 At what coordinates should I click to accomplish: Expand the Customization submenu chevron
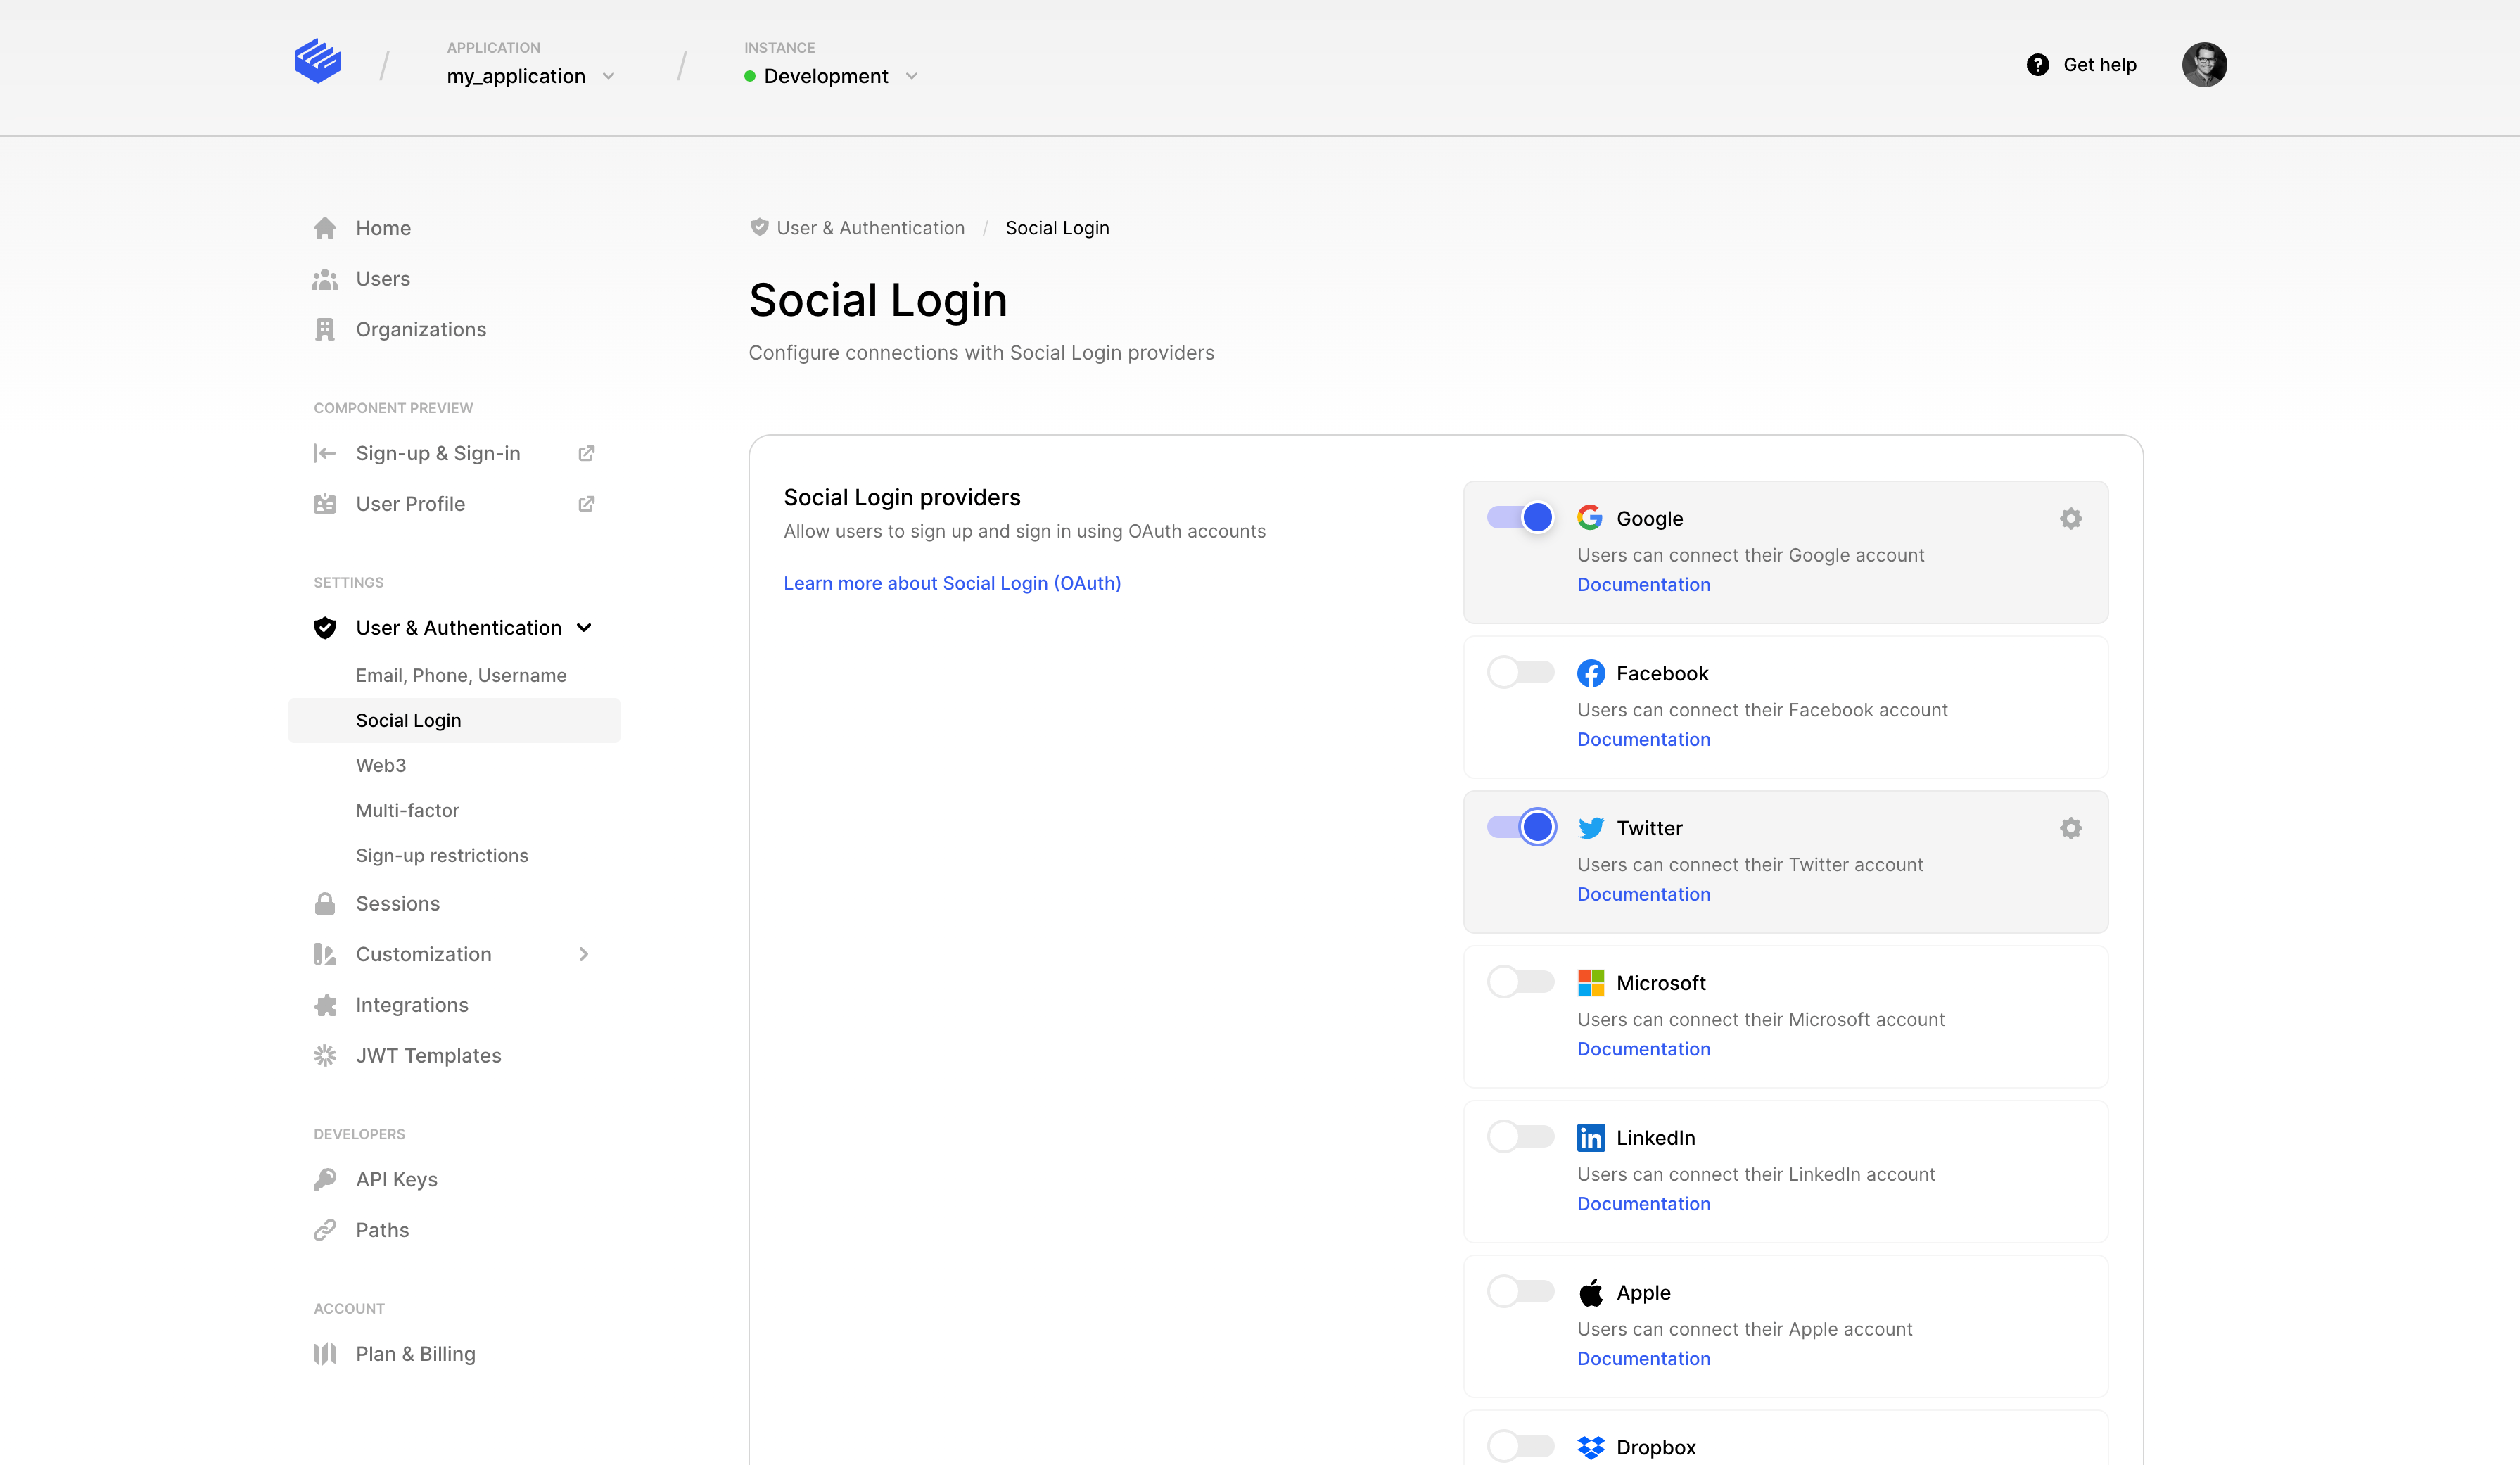pyautogui.click(x=584, y=954)
